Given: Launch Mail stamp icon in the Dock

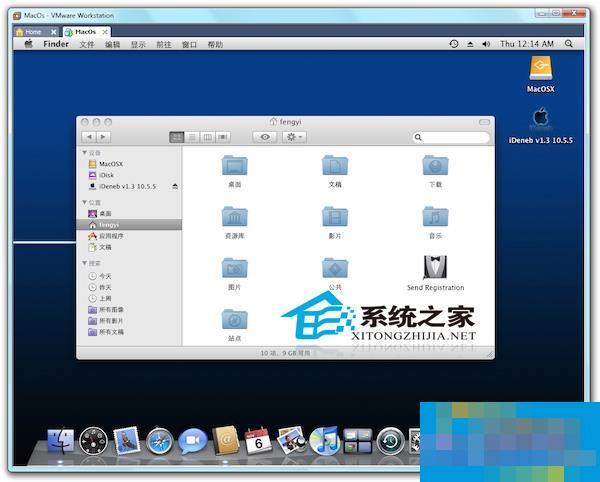Looking at the screenshot, I should point(127,441).
